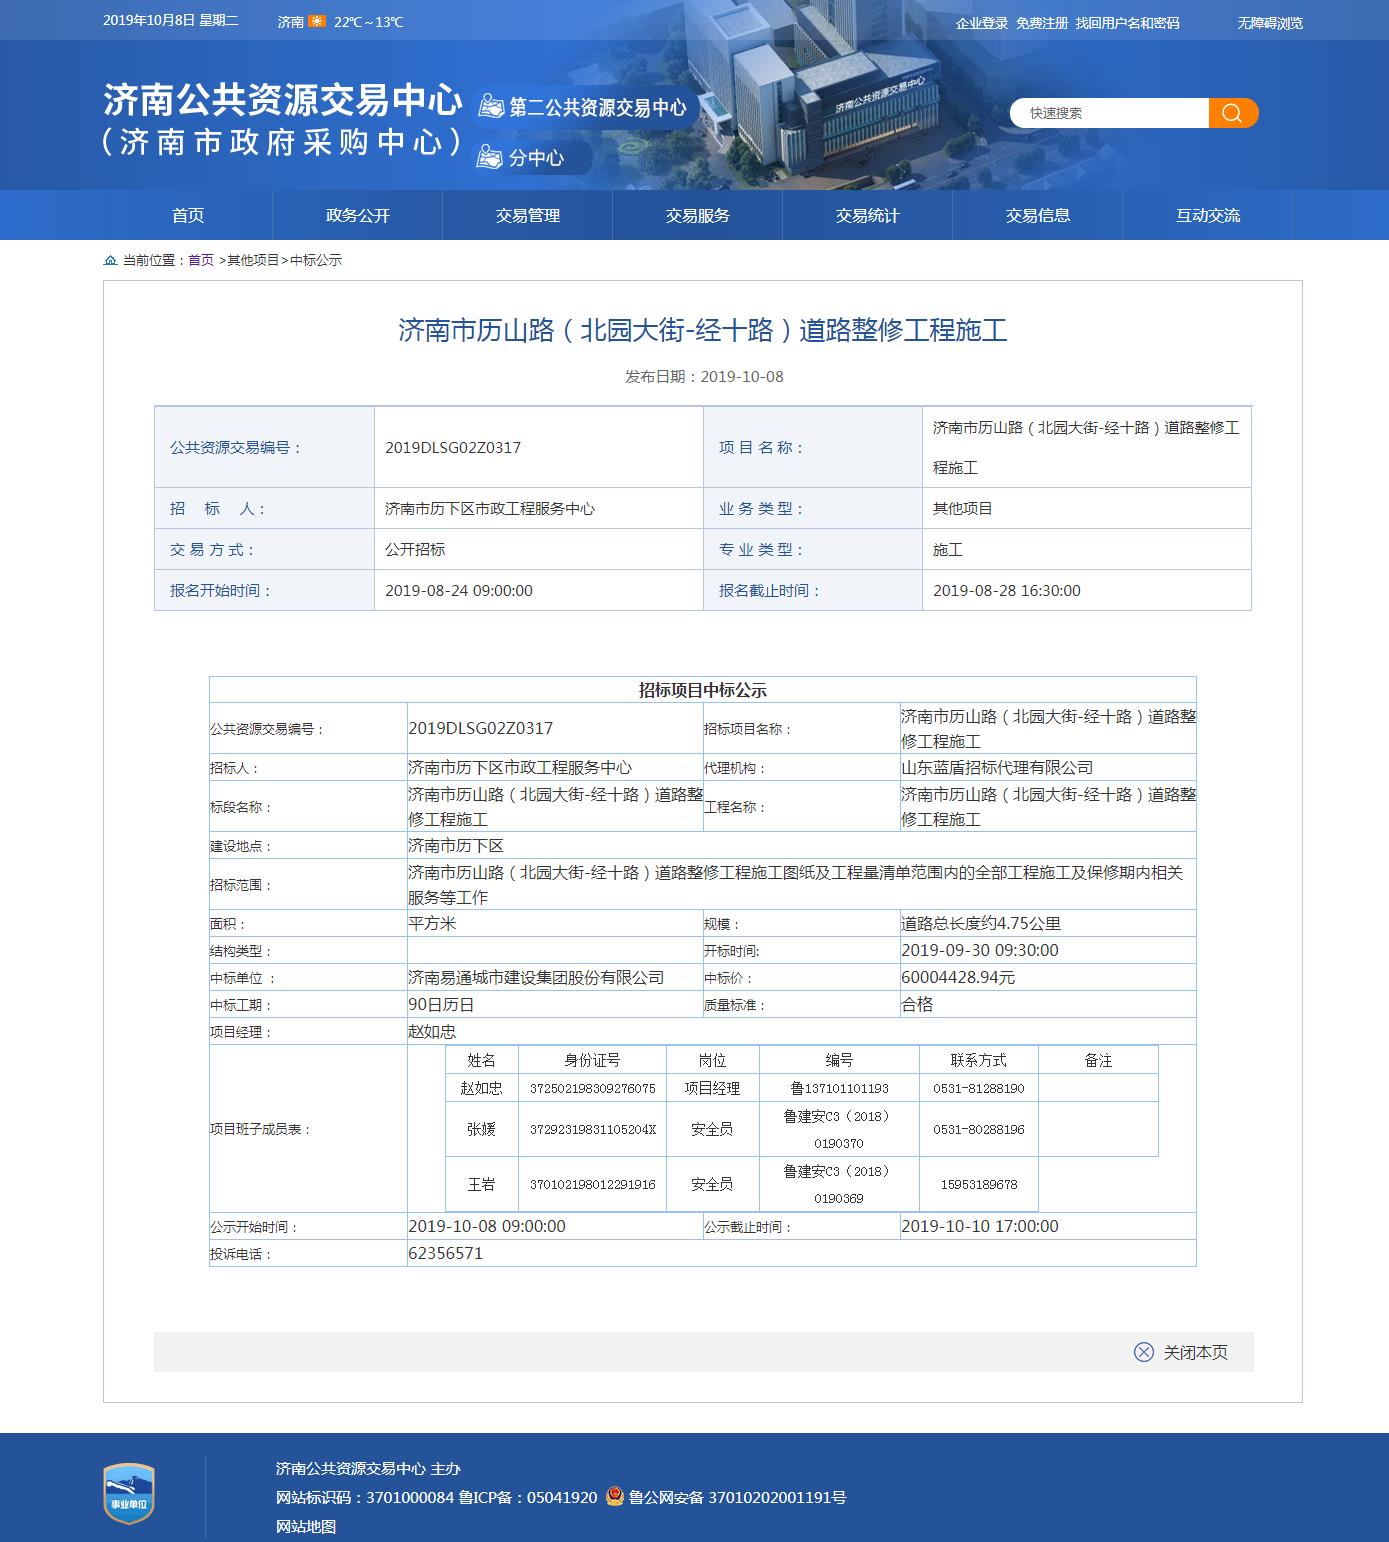Click the circled X icon beside 关闭本页
The width and height of the screenshot is (1389, 1542).
1144,1352
